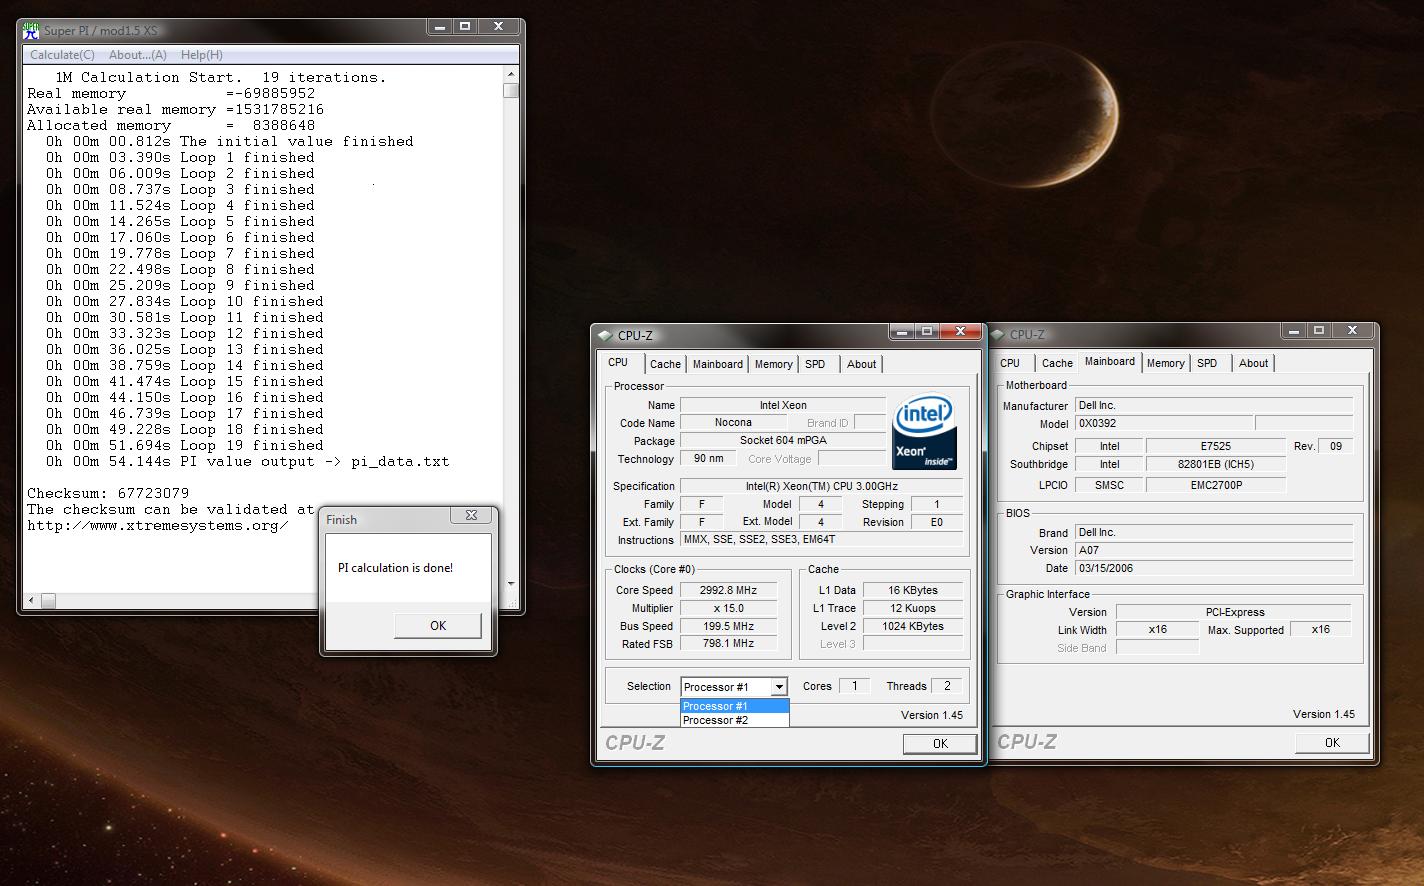The width and height of the screenshot is (1424, 886).
Task: Click OK in the right CPU-Z Mainboard window
Action: [1332, 742]
